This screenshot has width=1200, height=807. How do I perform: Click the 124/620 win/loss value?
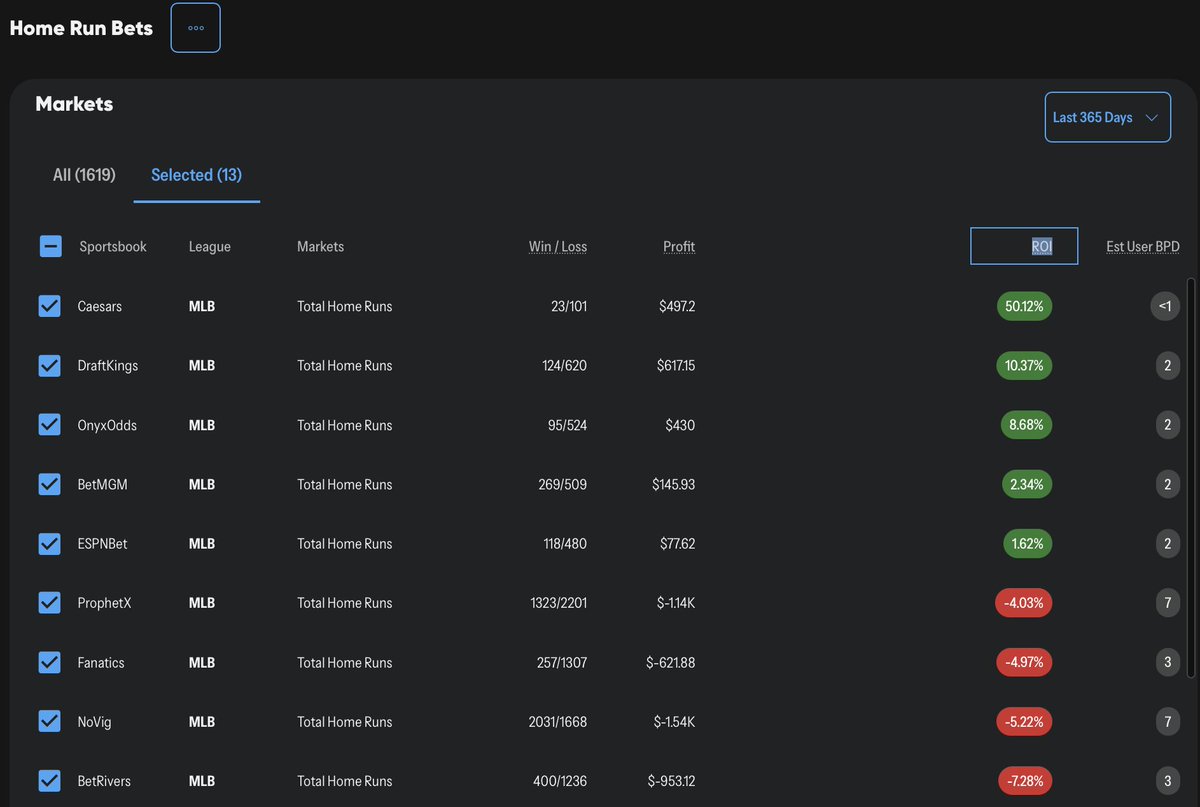pyautogui.click(x=565, y=366)
